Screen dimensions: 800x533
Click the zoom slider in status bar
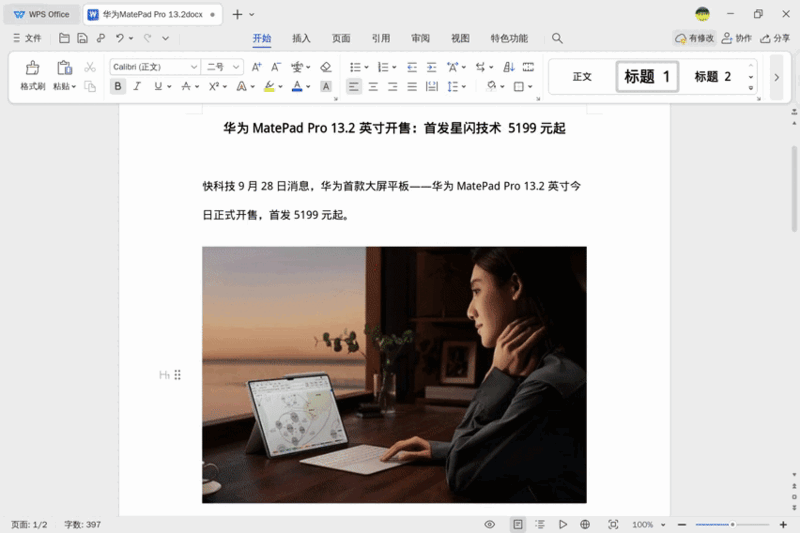coord(733,524)
